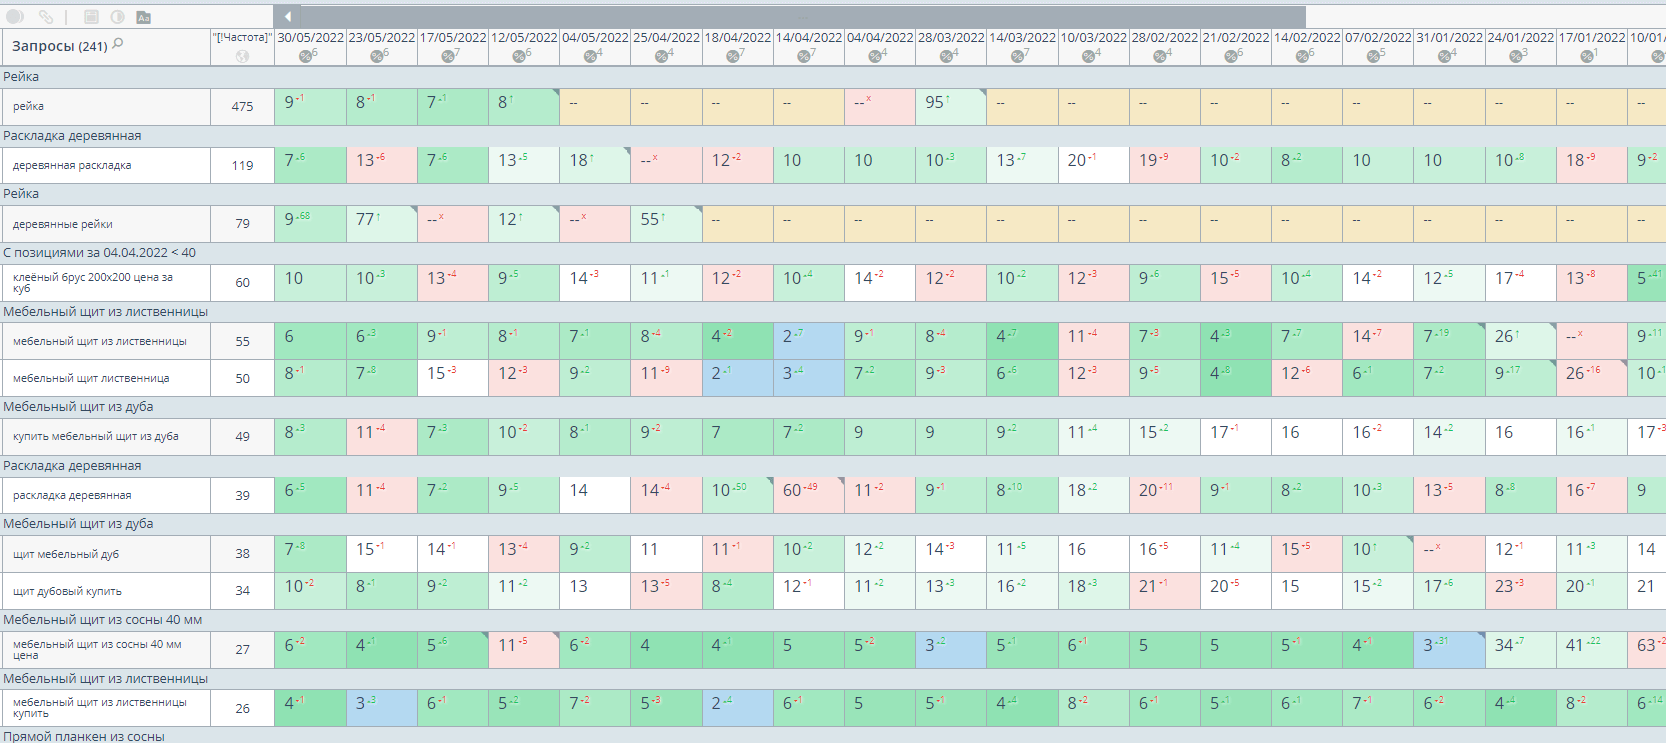
Task: Collapse group 'С позициями за 04.04.2022 < 40'
Action: click(x=100, y=253)
